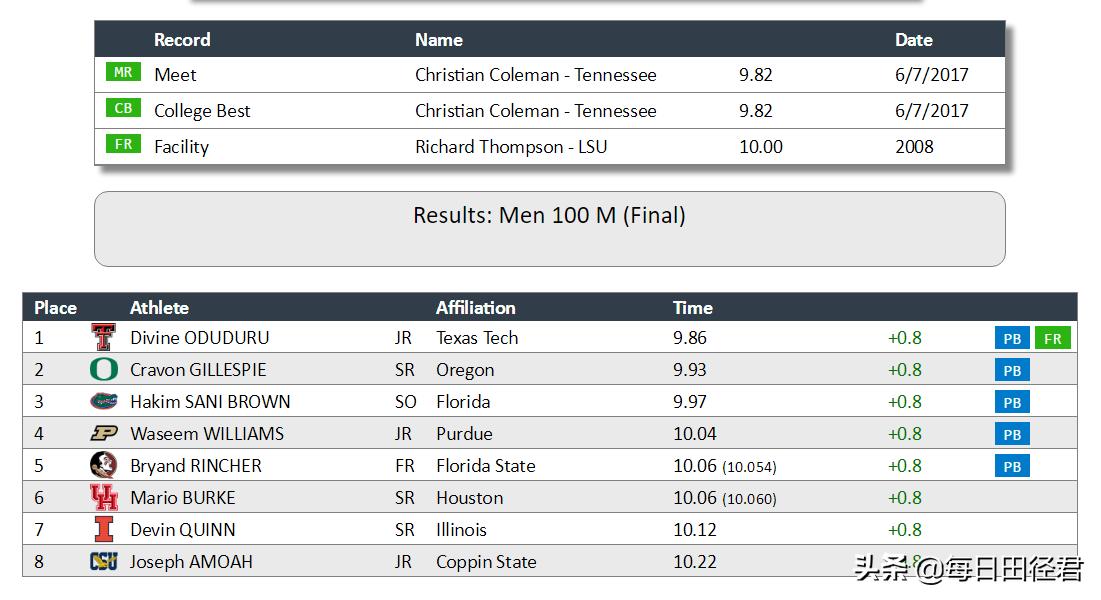Click the FR badge beside Facility record

point(123,145)
